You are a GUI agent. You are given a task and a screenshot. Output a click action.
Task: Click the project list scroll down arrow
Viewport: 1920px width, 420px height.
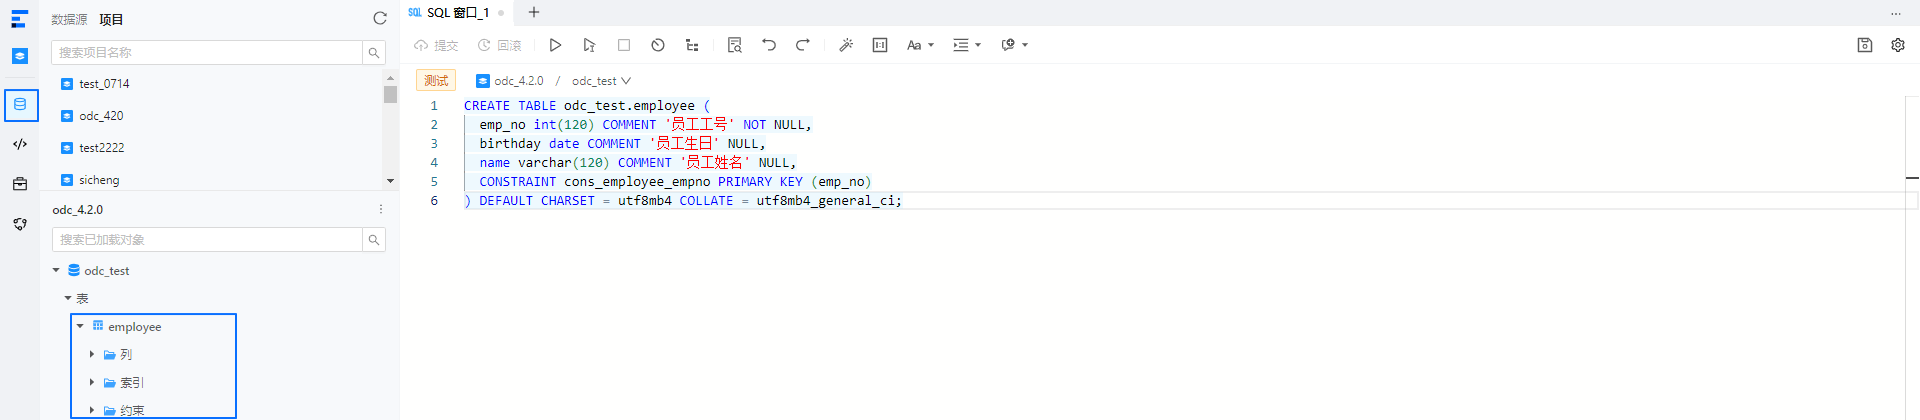(390, 181)
